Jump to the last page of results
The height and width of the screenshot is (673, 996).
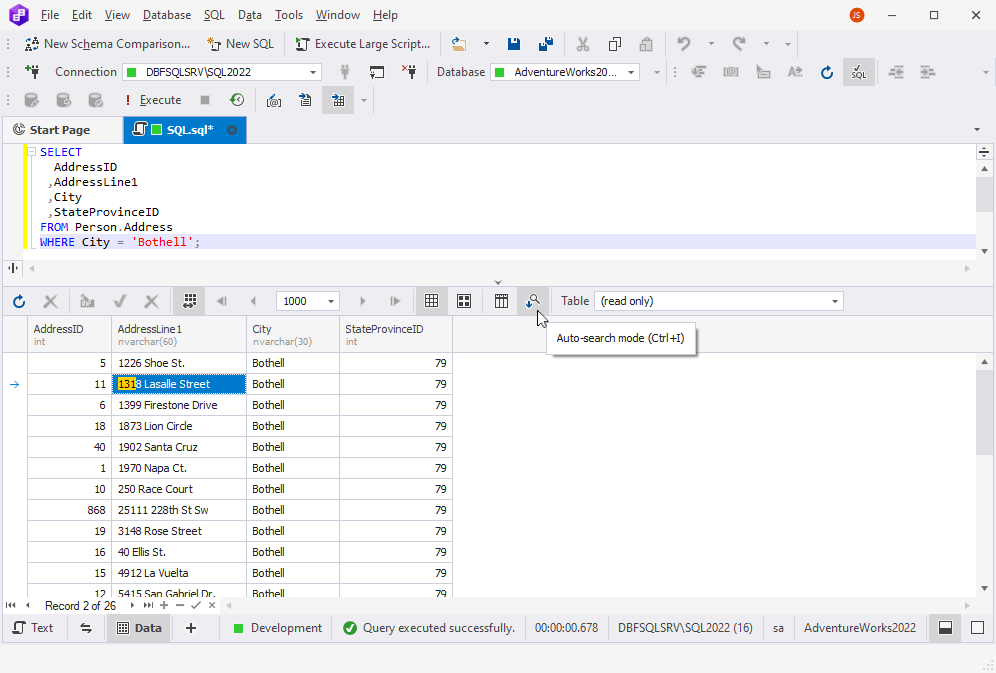point(395,301)
